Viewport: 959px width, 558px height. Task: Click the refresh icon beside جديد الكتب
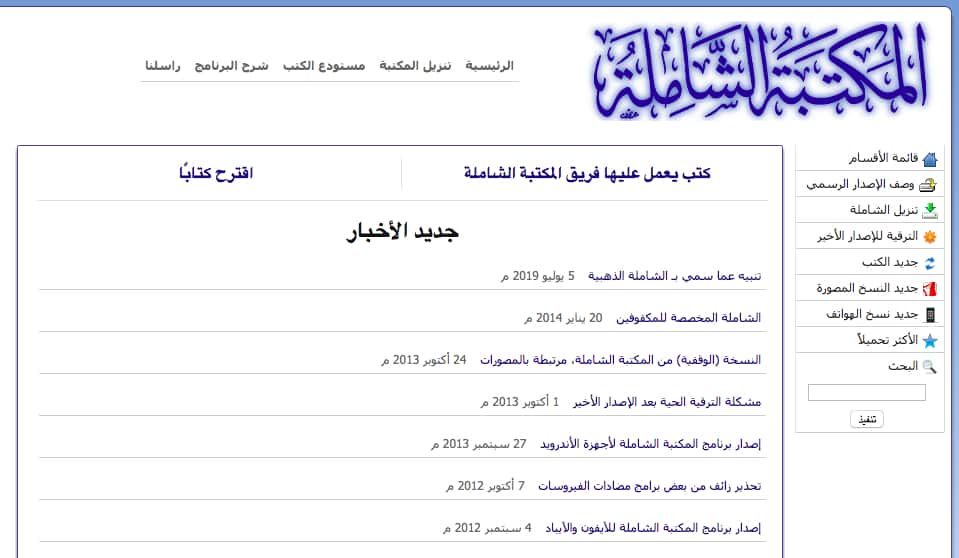click(x=930, y=263)
